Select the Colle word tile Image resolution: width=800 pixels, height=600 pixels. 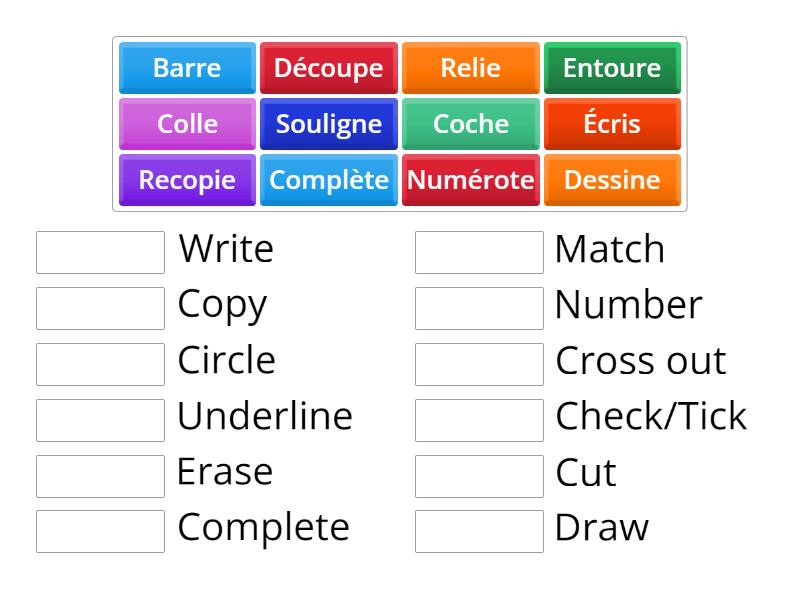point(186,124)
